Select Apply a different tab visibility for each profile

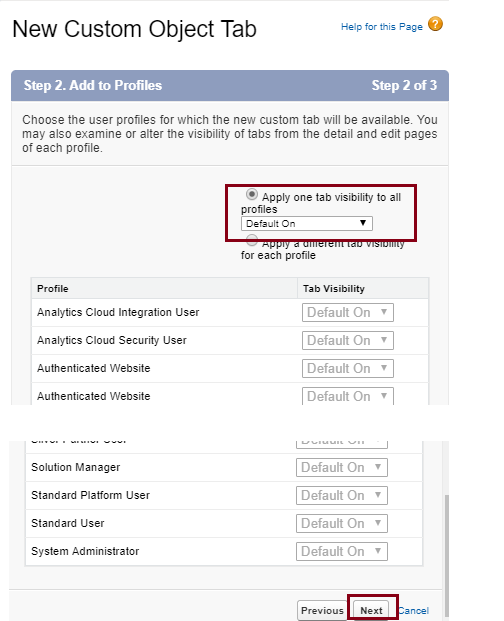tap(252, 240)
